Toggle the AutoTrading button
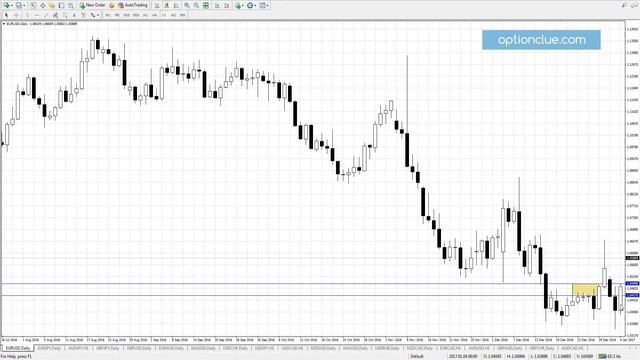 133,5
